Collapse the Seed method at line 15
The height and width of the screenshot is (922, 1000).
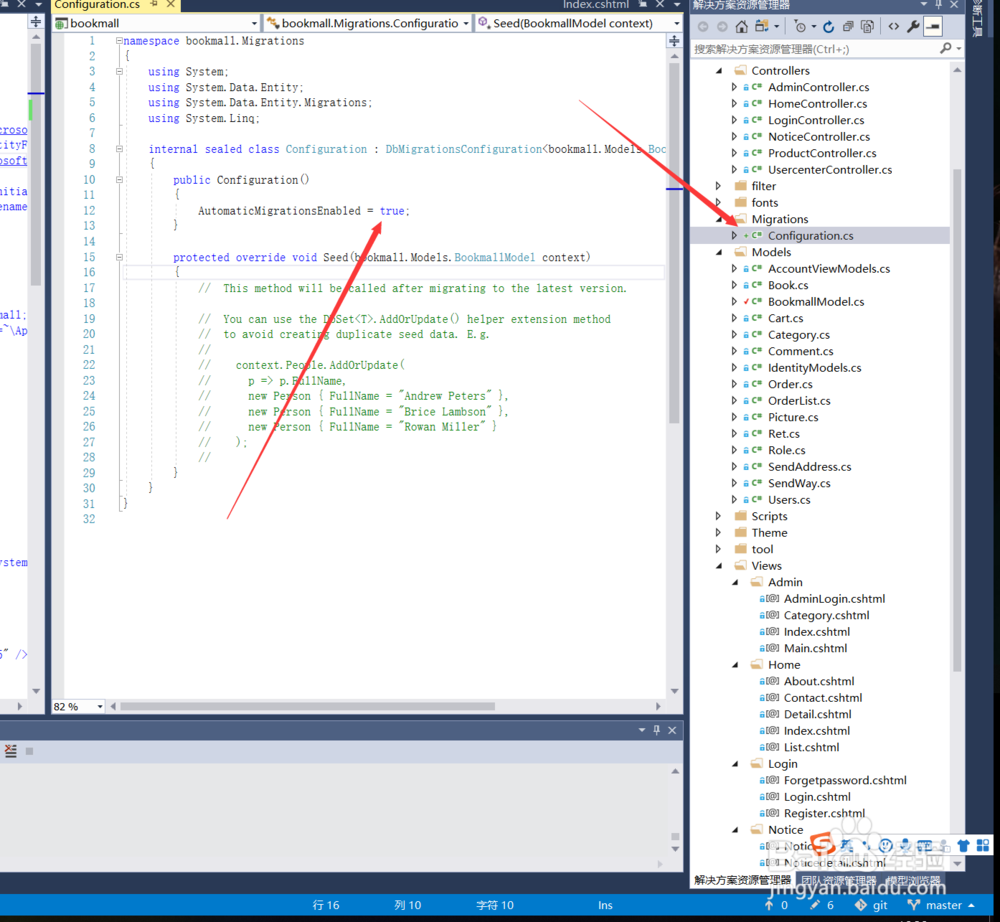click(119, 258)
